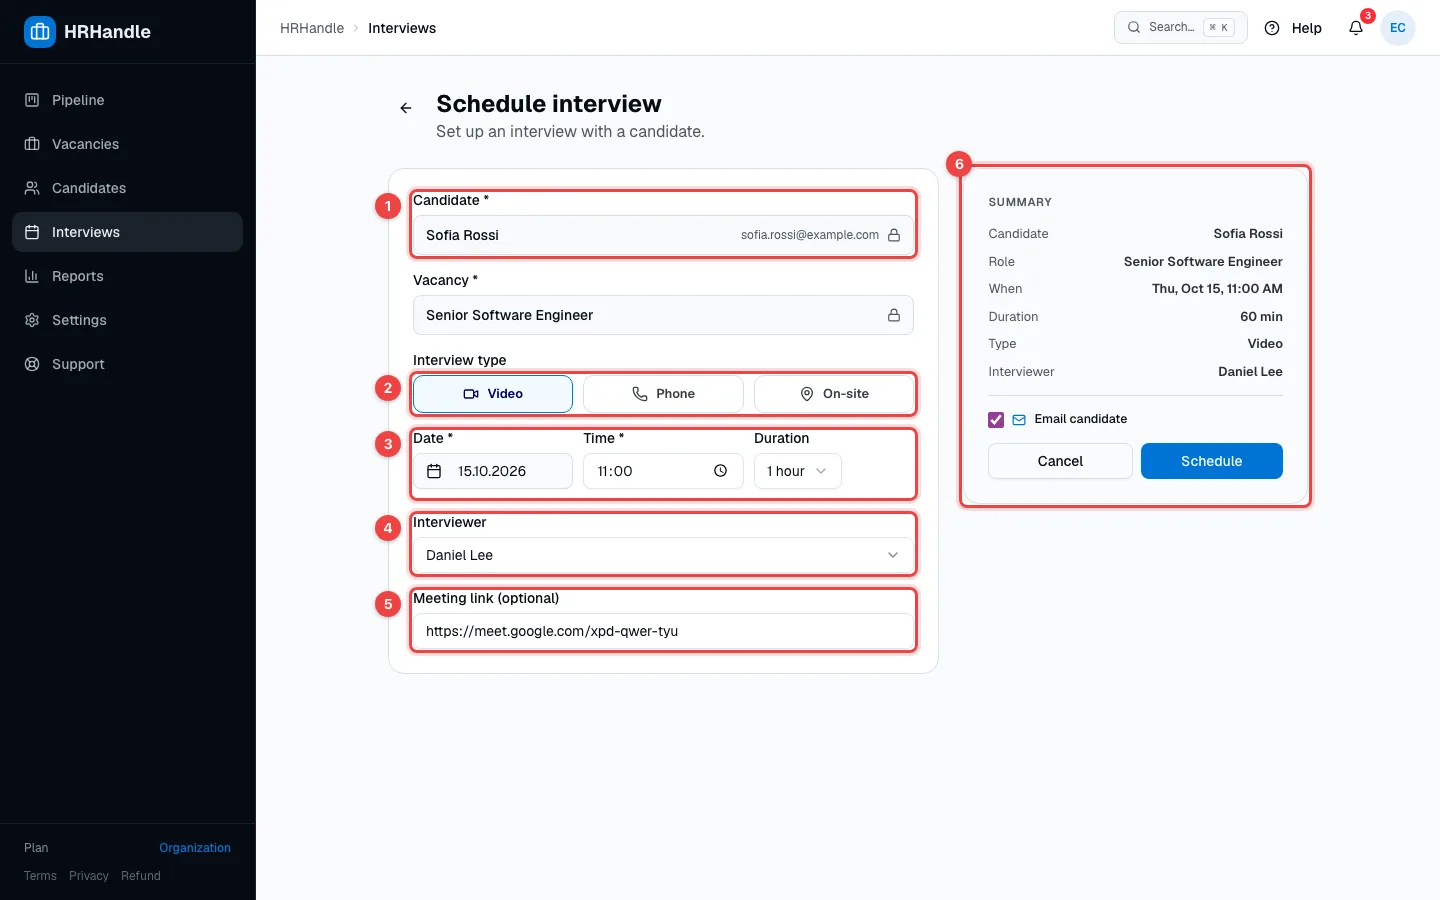Click the Vacancies sidebar icon

(x=32, y=144)
